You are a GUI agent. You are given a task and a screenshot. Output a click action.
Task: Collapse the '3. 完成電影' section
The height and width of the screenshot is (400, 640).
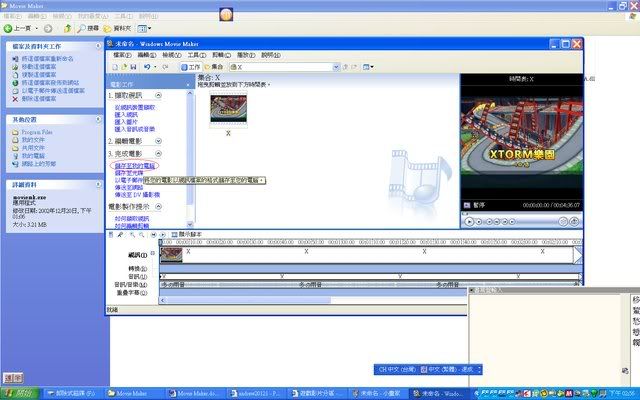coord(187,152)
